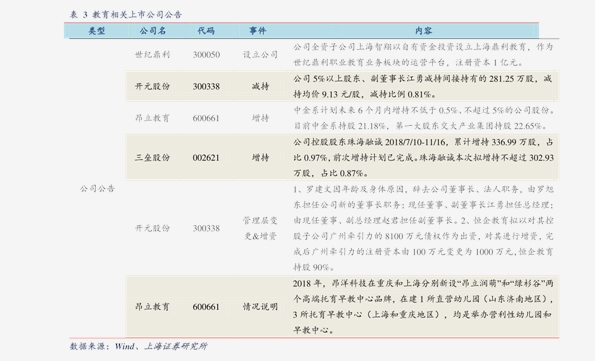Click the 公司公告 type cell
The width and height of the screenshot is (595, 361).
[97, 189]
